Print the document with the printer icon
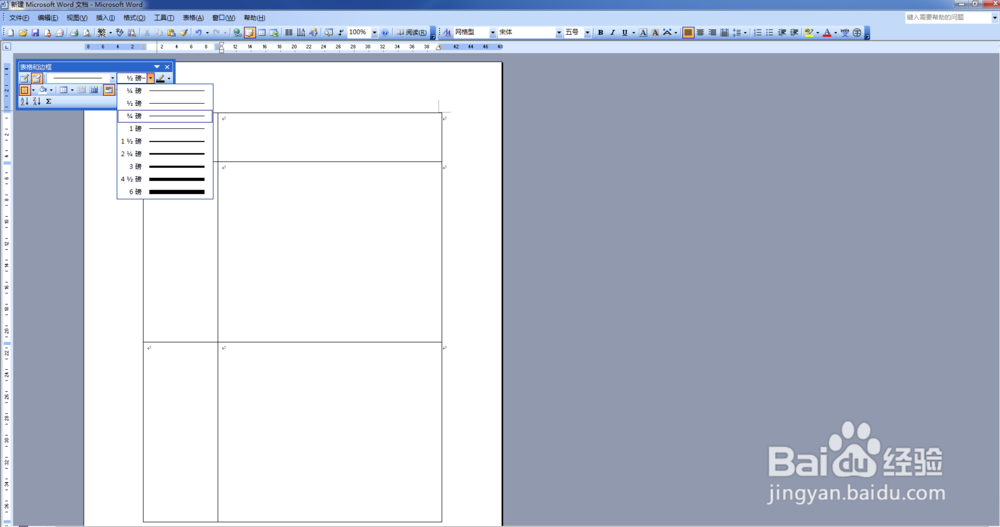 74,32
